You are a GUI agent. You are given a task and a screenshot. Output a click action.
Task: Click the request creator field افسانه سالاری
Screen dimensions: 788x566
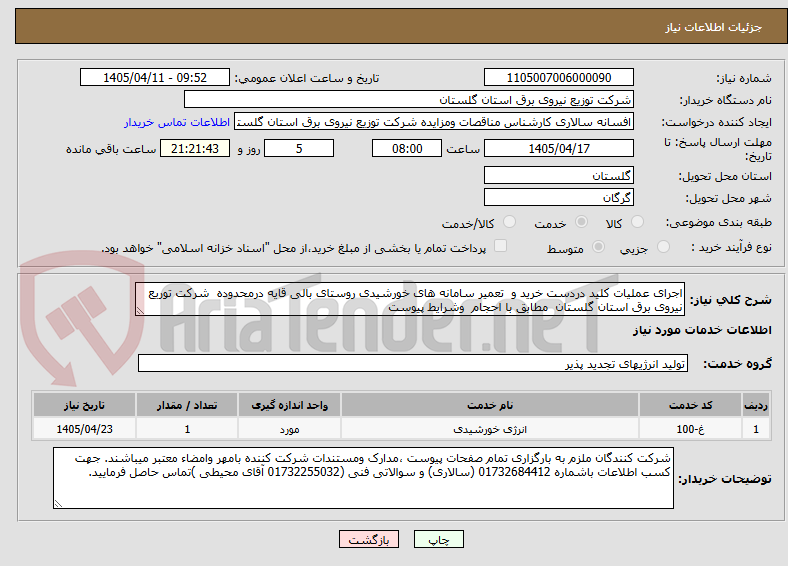[434, 122]
